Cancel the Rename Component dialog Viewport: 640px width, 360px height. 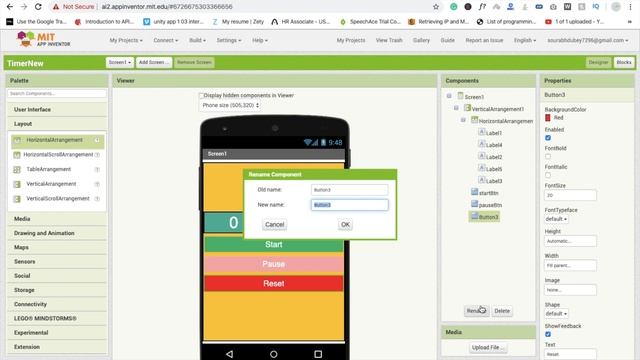pyautogui.click(x=274, y=224)
